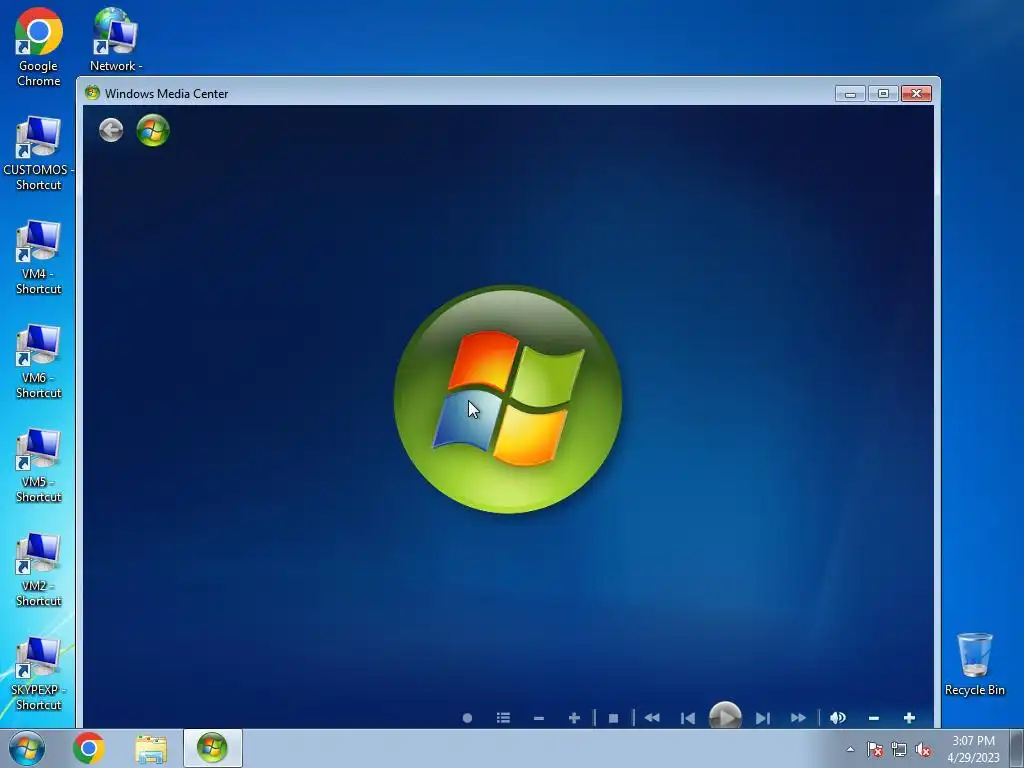Select the SKYPEXP shortcut icon
The height and width of the screenshot is (768, 1024).
click(39, 673)
